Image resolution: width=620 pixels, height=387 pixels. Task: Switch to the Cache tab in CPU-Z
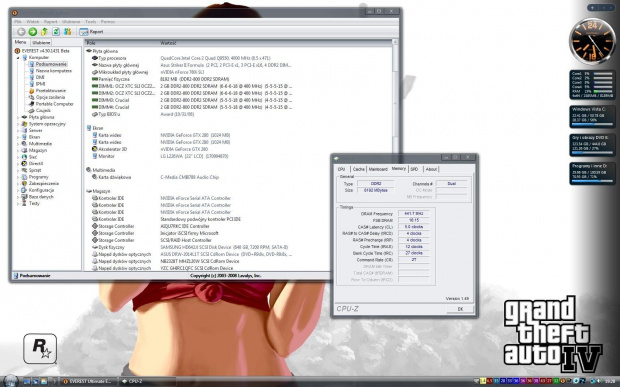pyautogui.click(x=359, y=169)
